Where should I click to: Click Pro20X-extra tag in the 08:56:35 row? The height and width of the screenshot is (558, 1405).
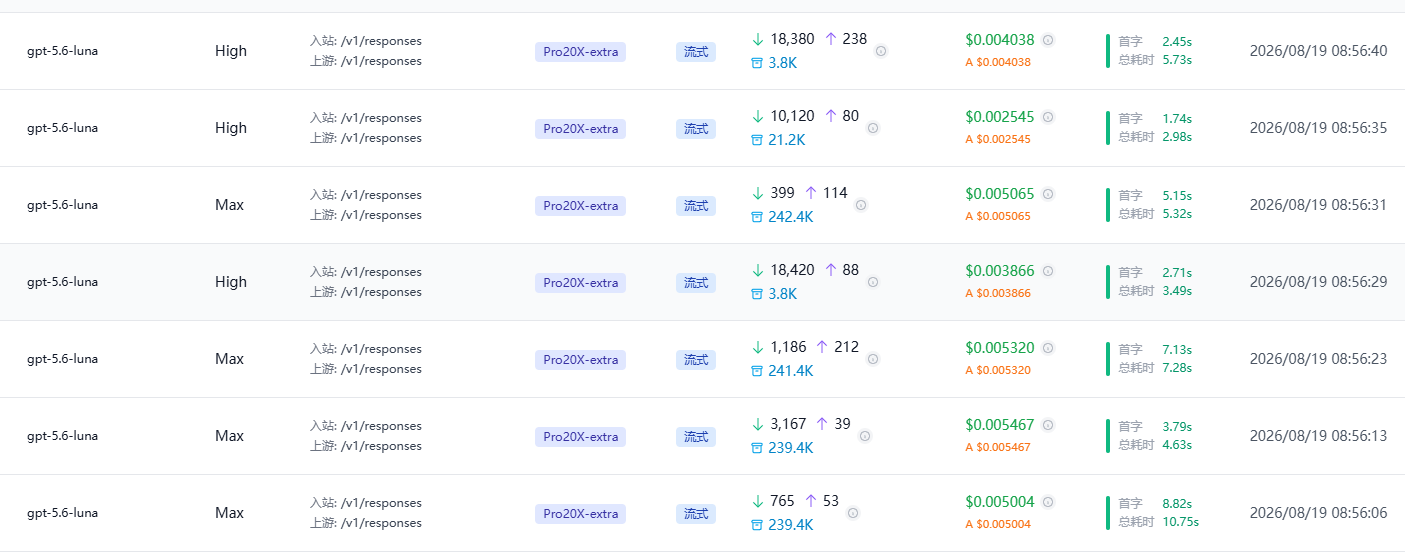pos(580,129)
